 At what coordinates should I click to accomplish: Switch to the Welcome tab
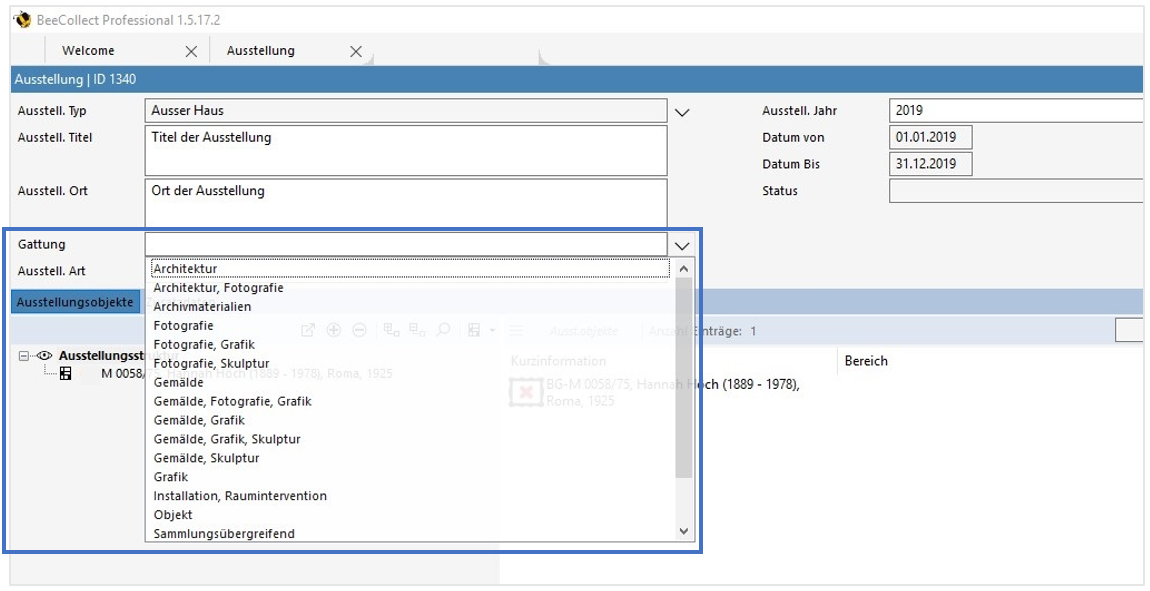point(88,51)
